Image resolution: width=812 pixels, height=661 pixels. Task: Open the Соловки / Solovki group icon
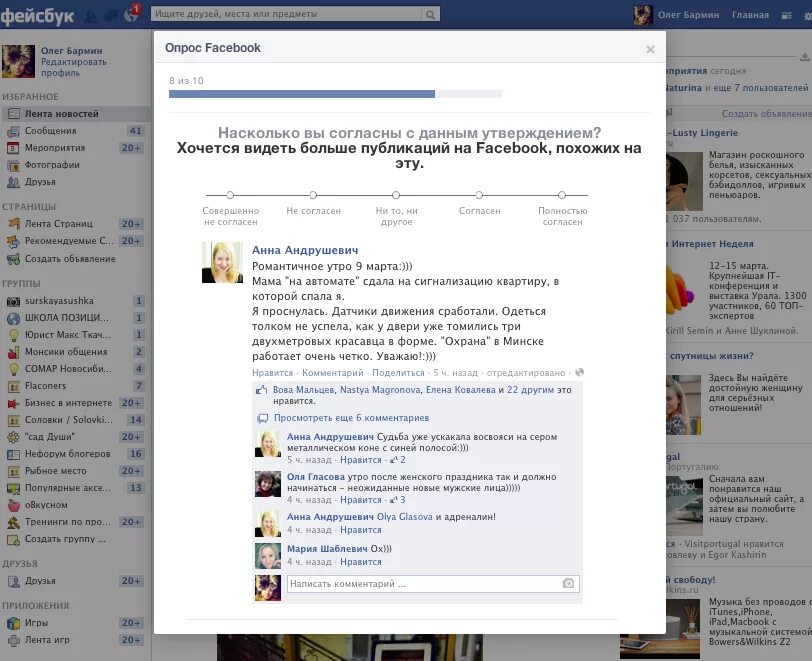[x=13, y=420]
